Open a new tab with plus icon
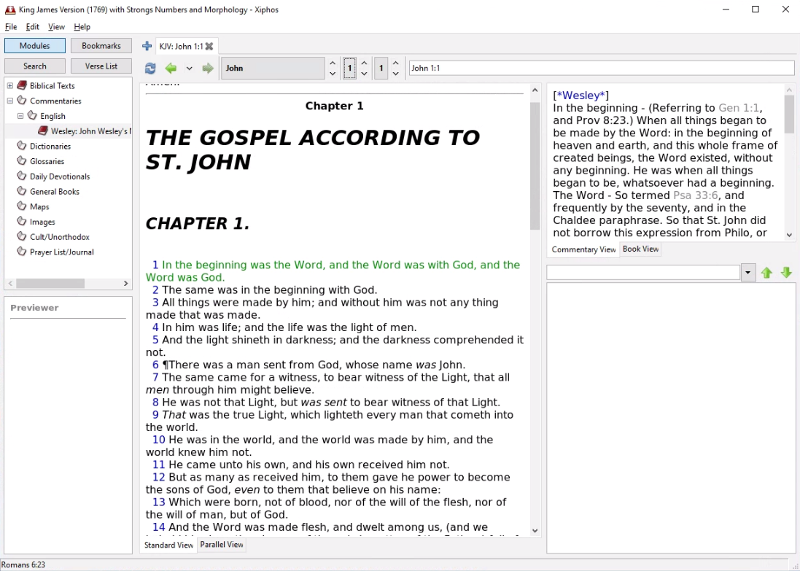This screenshot has height=571, width=800. pyautogui.click(x=147, y=46)
